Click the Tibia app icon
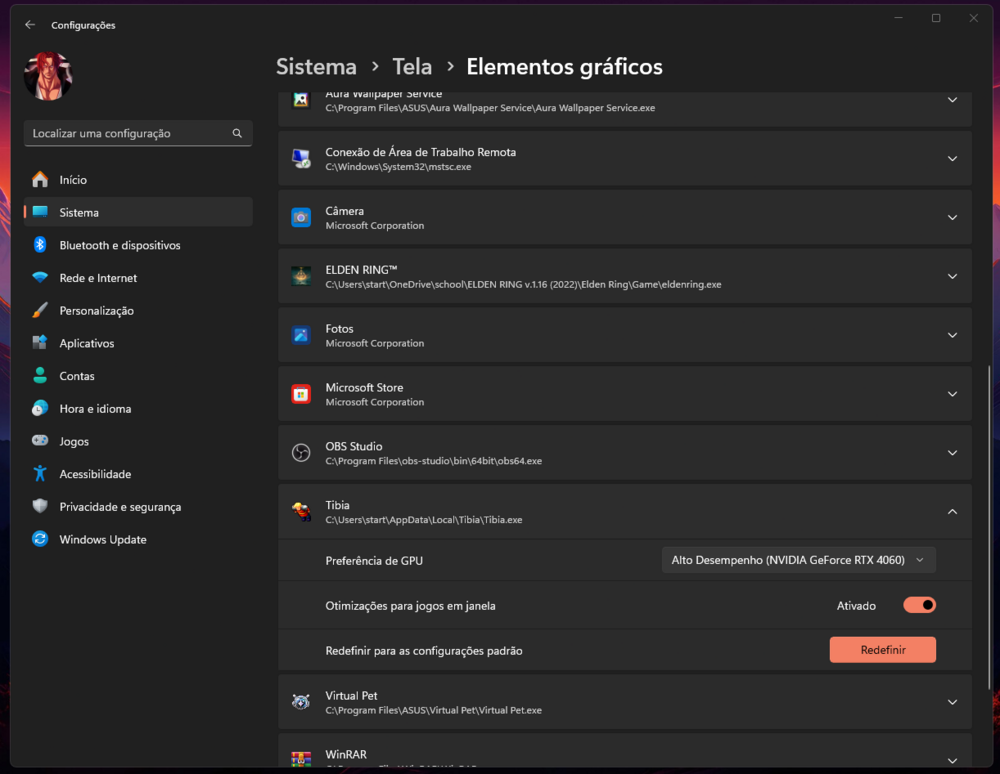This screenshot has width=1000, height=774. click(x=301, y=511)
